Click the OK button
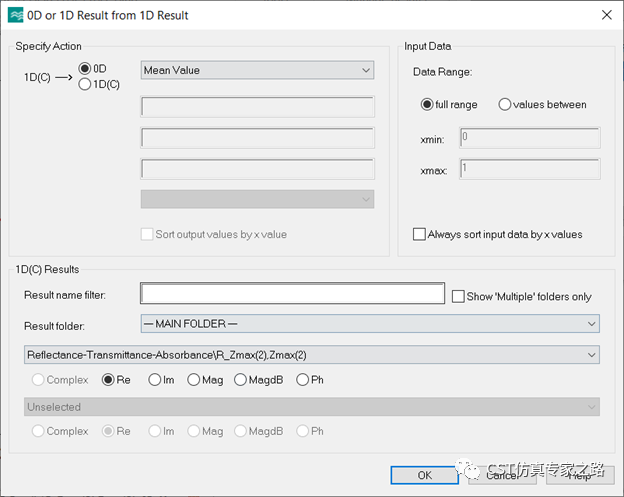Viewport: 624px width, 497px height. 425,475
